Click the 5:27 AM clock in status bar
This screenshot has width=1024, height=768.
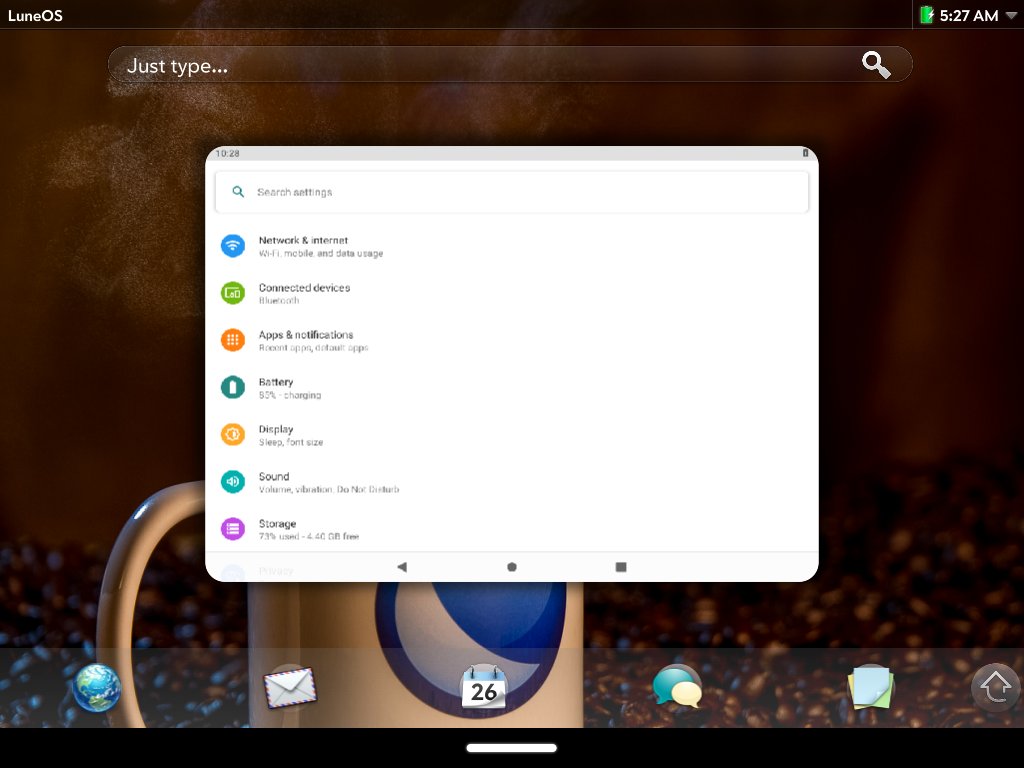(968, 16)
